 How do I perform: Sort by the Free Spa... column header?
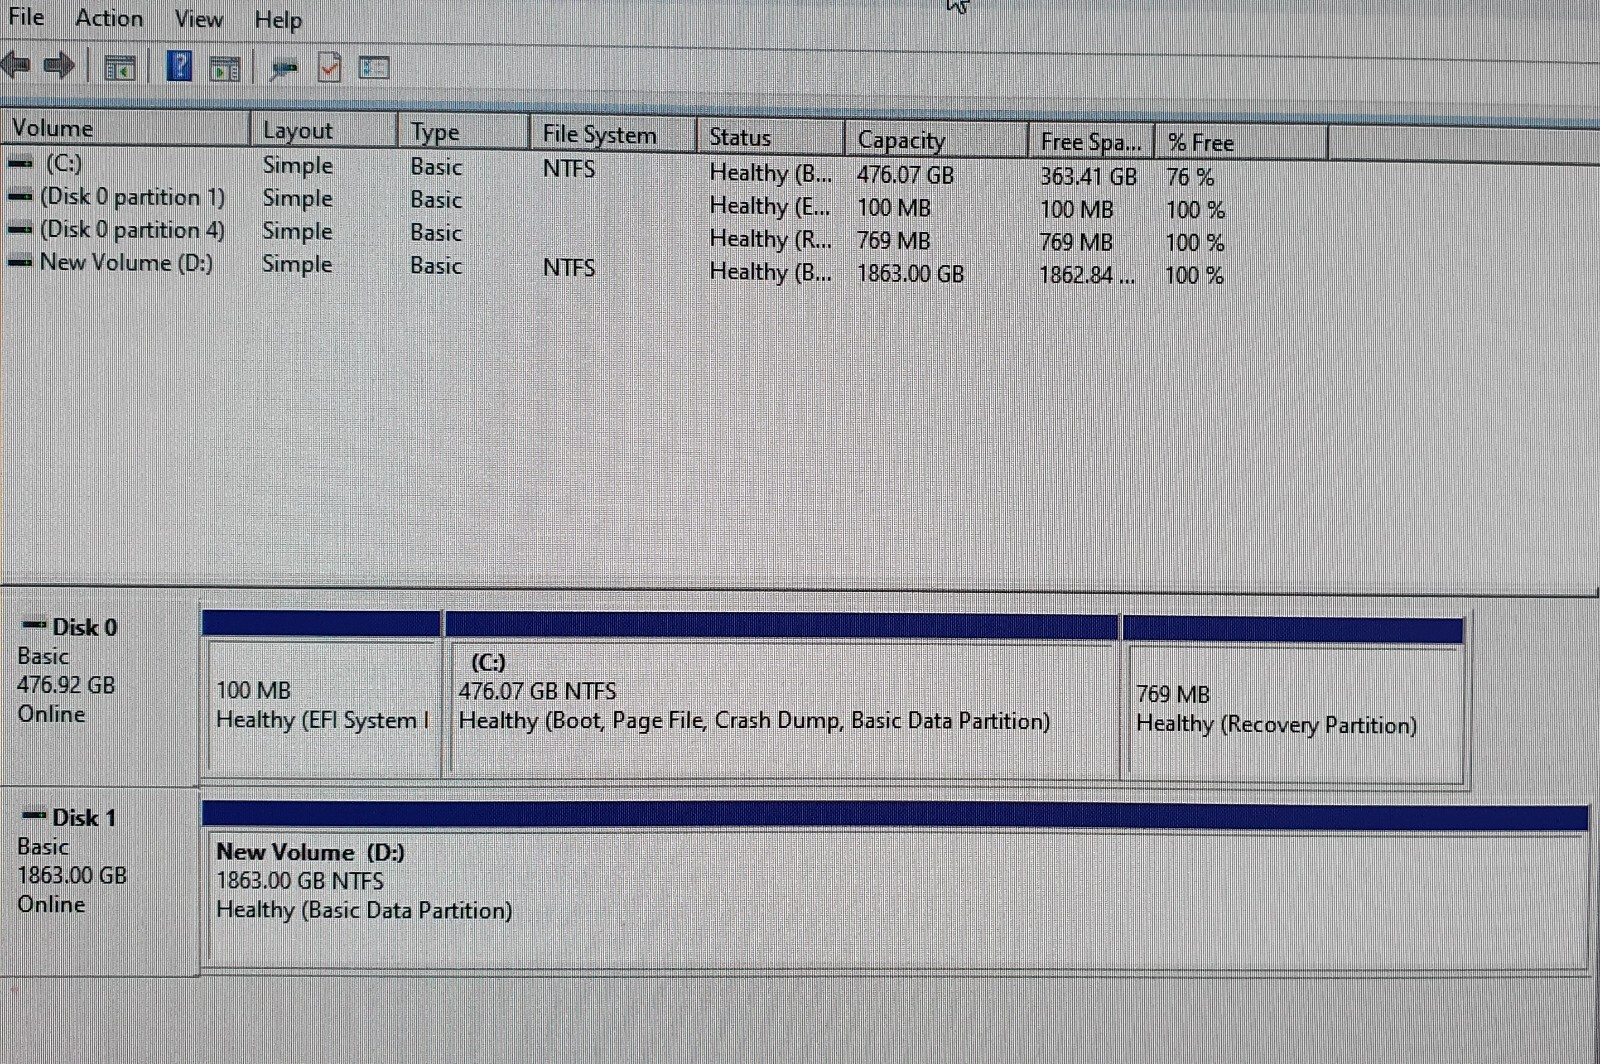1092,142
